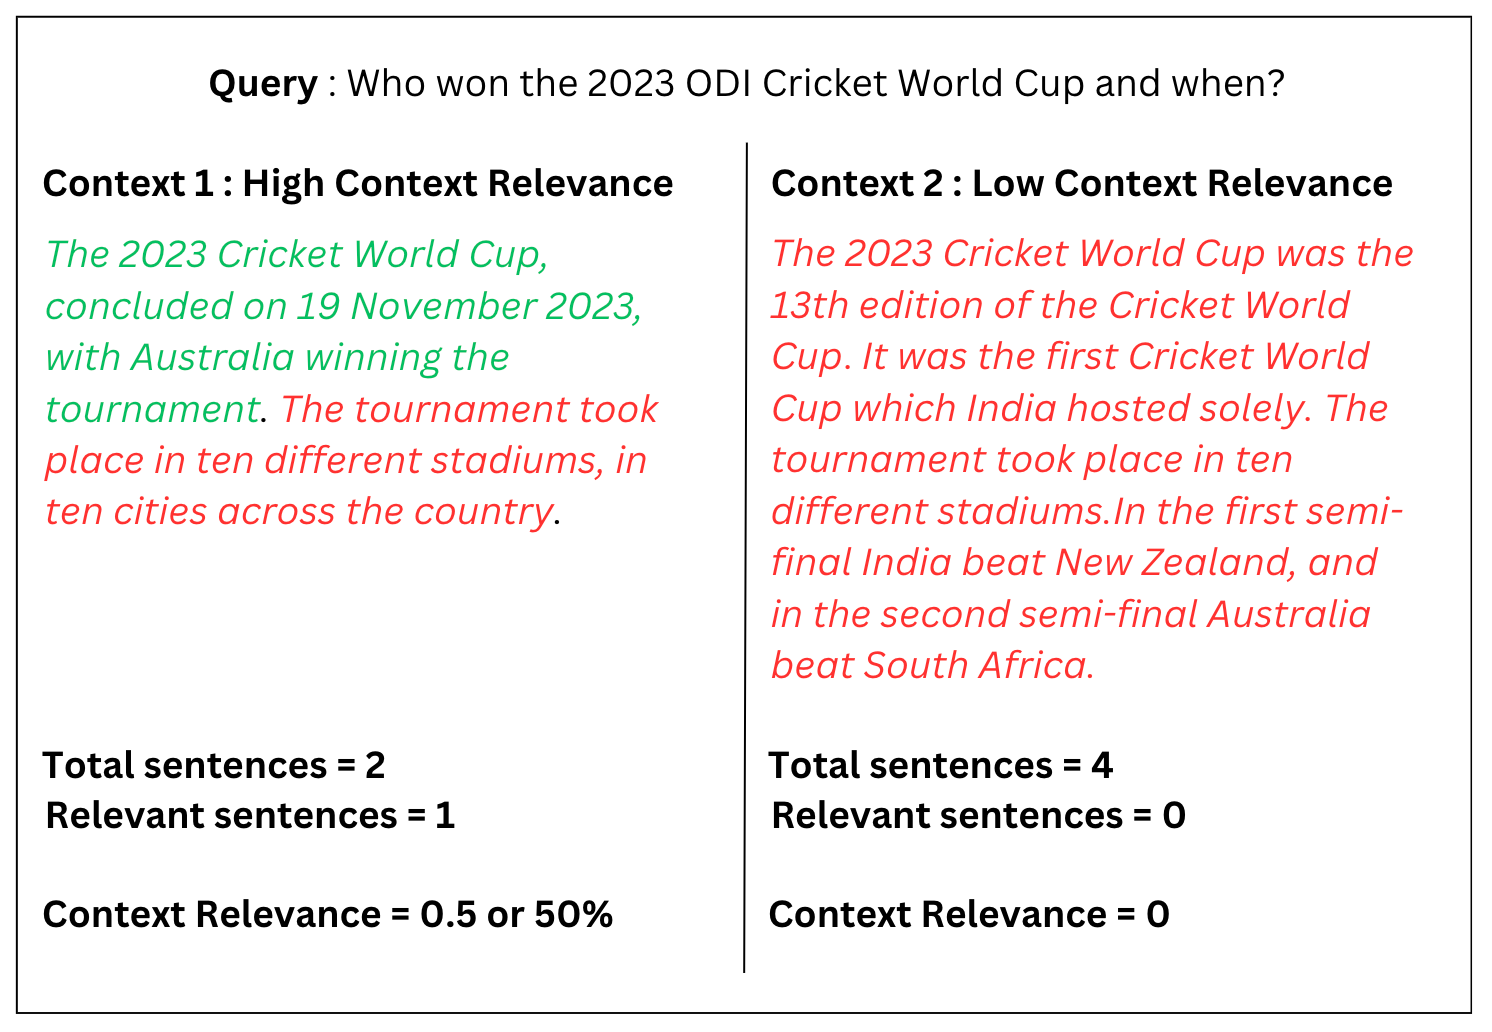Screen dimensions: 1492x1032
Task: Click "Total sentences = 2" under Context 1
Action: [x=214, y=765]
